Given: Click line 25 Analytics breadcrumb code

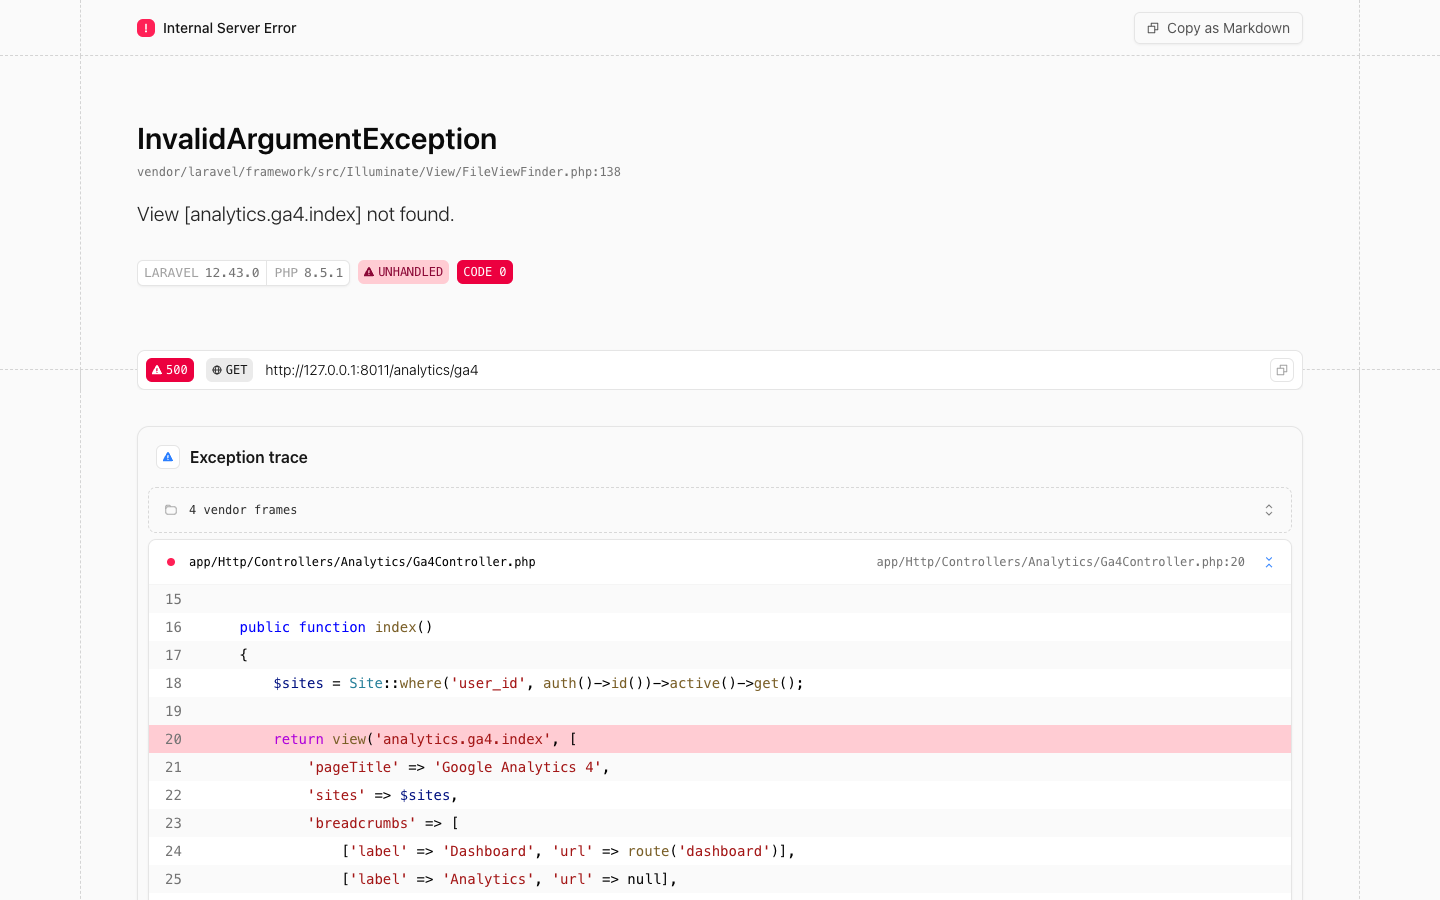Looking at the screenshot, I should 720,879.
